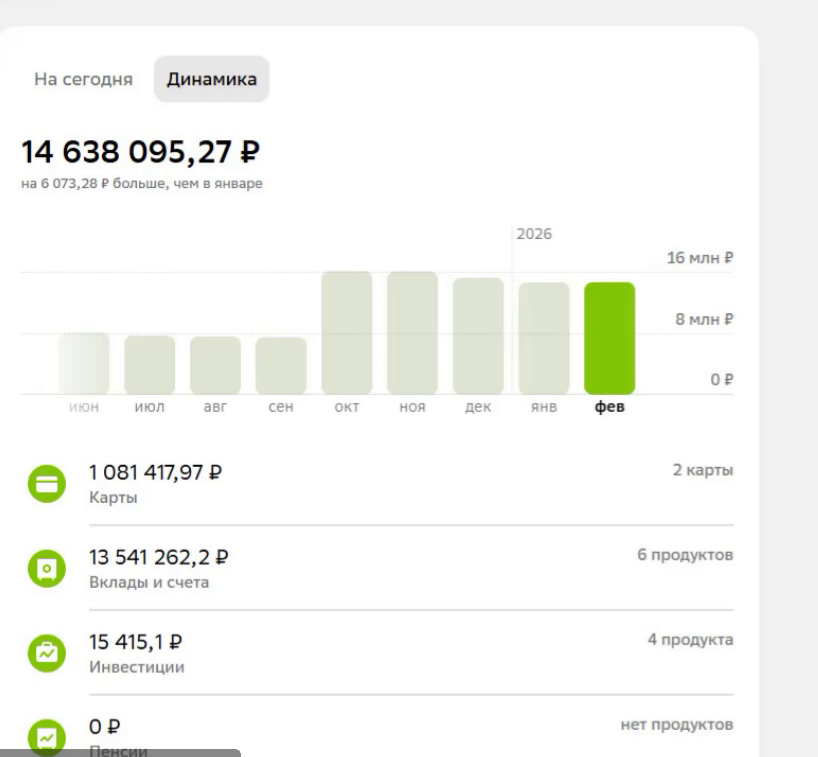
Task: Click the Пенсии green icon
Action: click(x=46, y=736)
